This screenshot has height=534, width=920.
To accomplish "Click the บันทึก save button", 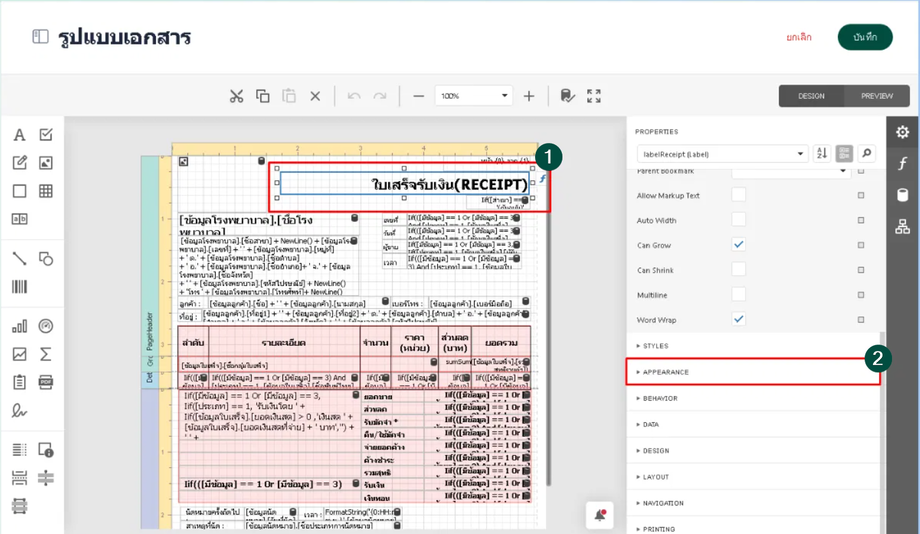I will pos(865,37).
